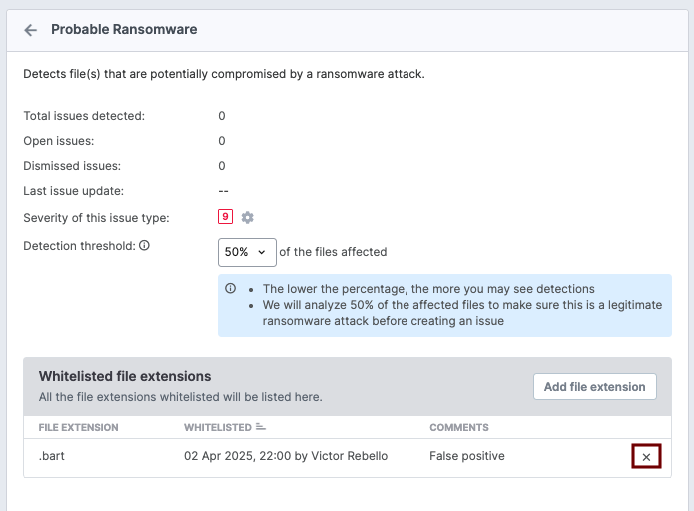
Task: Click the ransomware detection description text
Action: 224,74
